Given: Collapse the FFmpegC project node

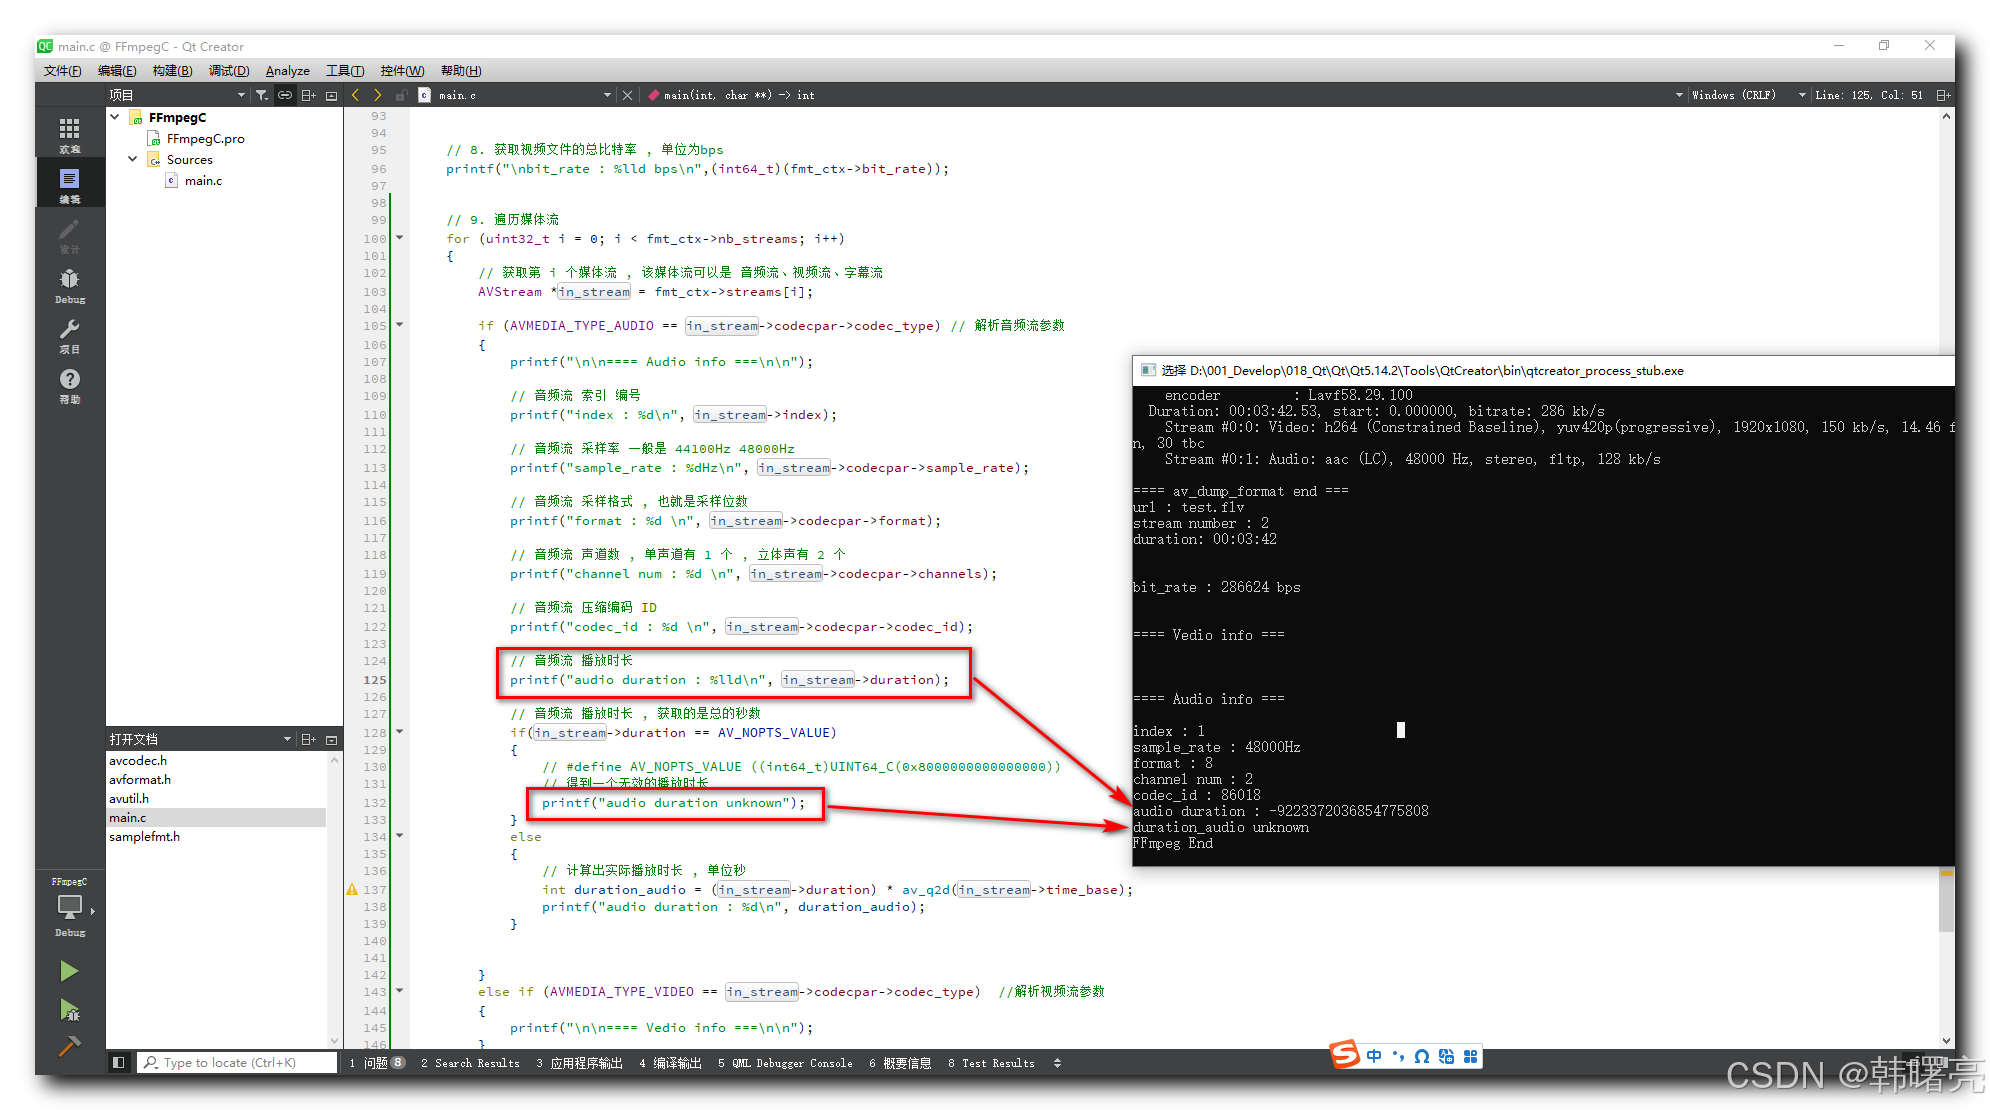Looking at the screenshot, I should click(115, 117).
